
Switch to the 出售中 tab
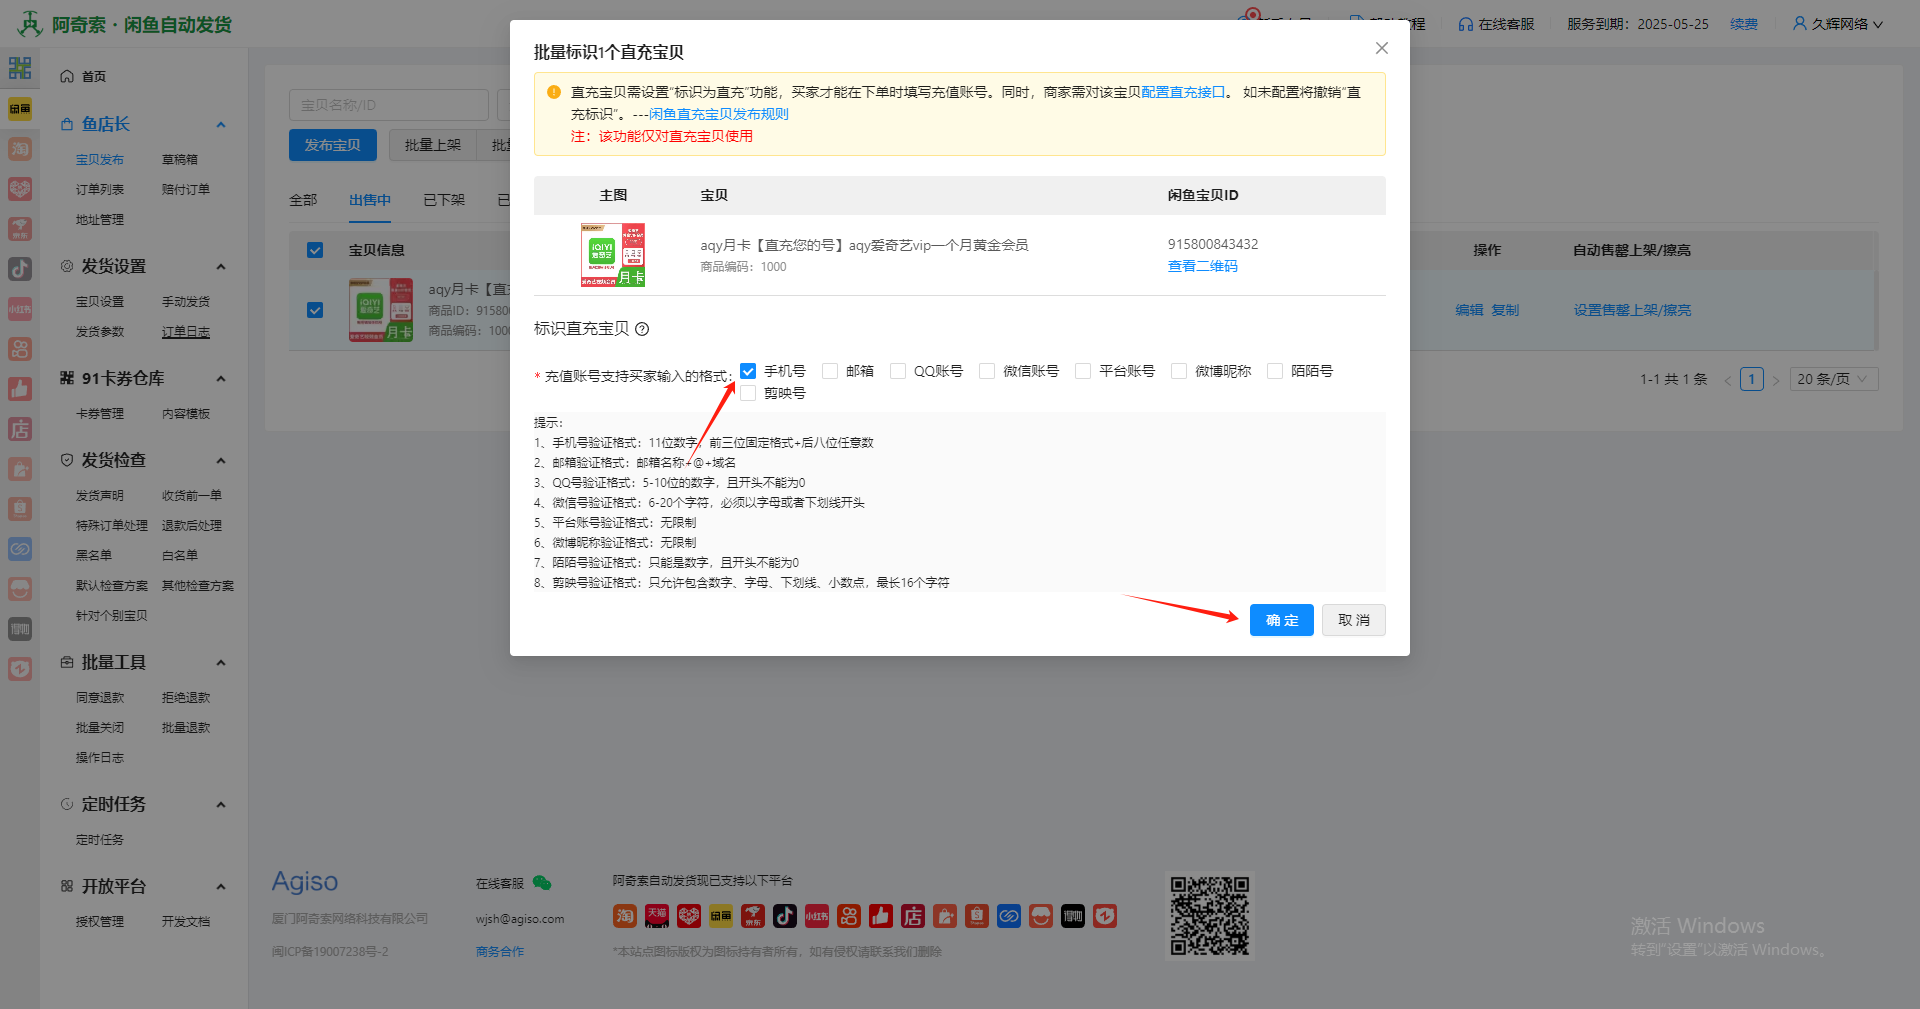[x=370, y=200]
